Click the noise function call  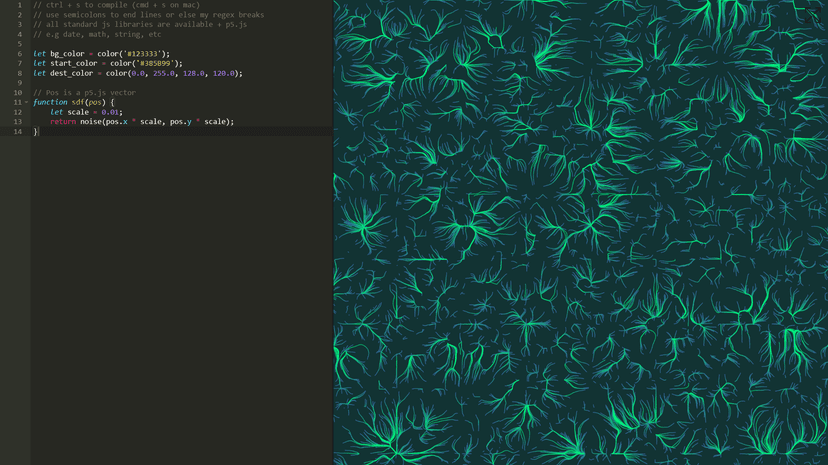point(91,122)
